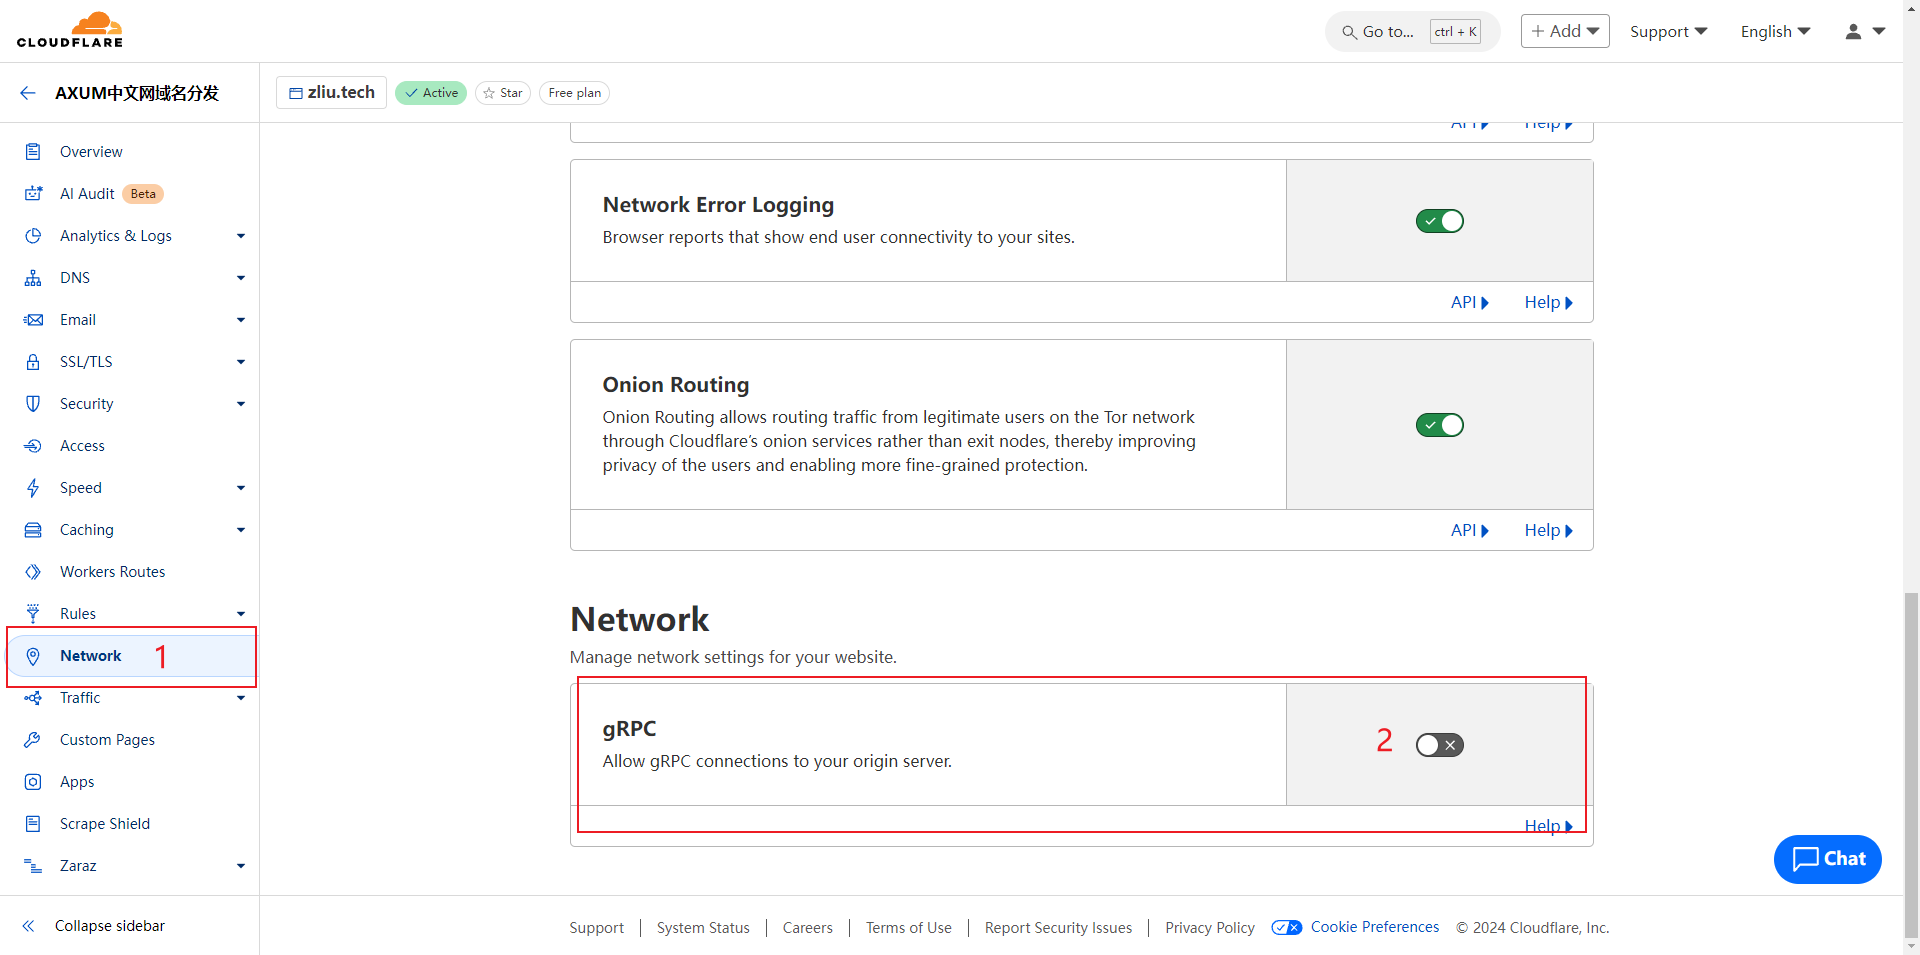This screenshot has height=955, width=1920.
Task: Click the Workers Routes icon
Action: point(33,572)
